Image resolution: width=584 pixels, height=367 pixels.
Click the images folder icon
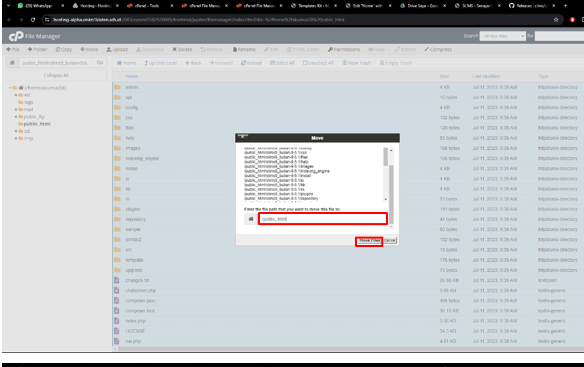pos(117,148)
